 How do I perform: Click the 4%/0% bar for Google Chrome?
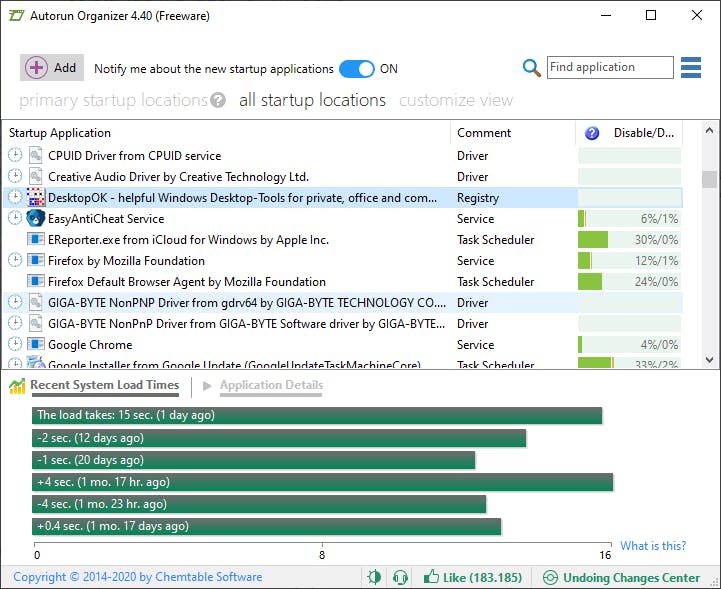point(629,345)
